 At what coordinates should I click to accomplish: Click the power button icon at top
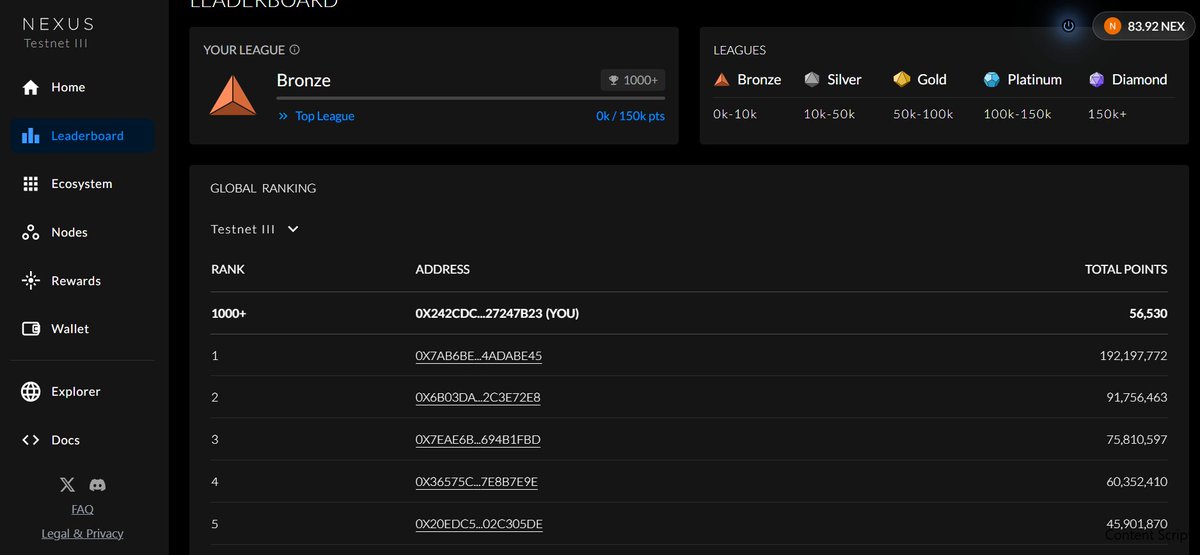coord(1068,26)
